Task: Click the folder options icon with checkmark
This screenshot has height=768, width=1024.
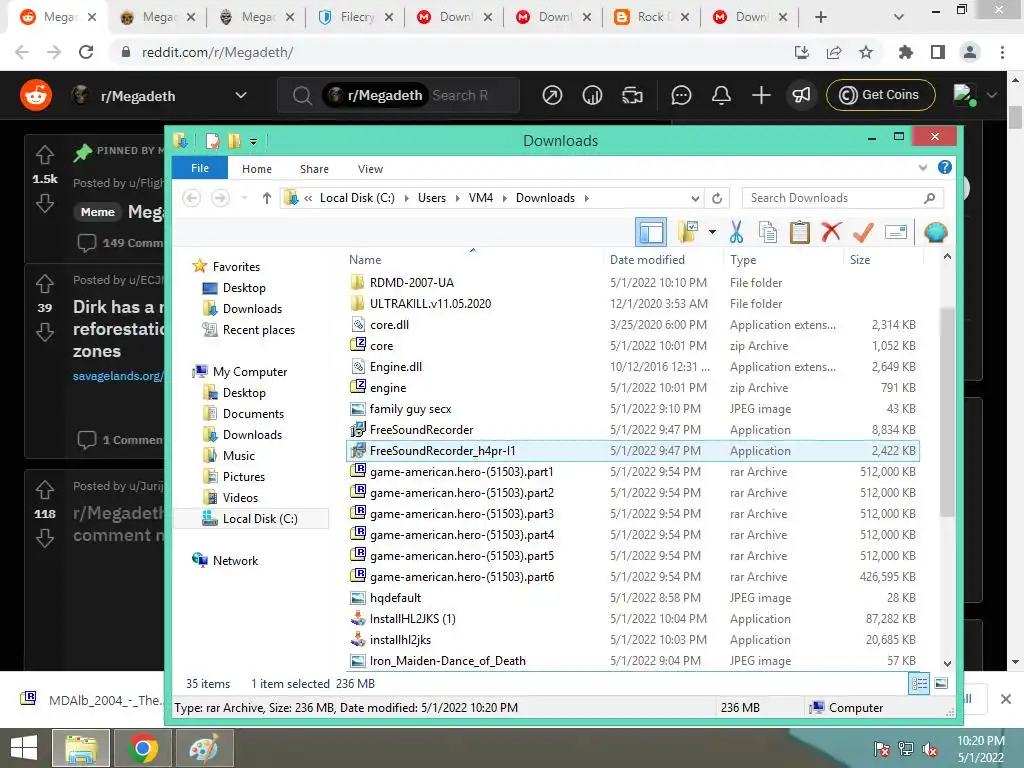Action: pos(688,232)
